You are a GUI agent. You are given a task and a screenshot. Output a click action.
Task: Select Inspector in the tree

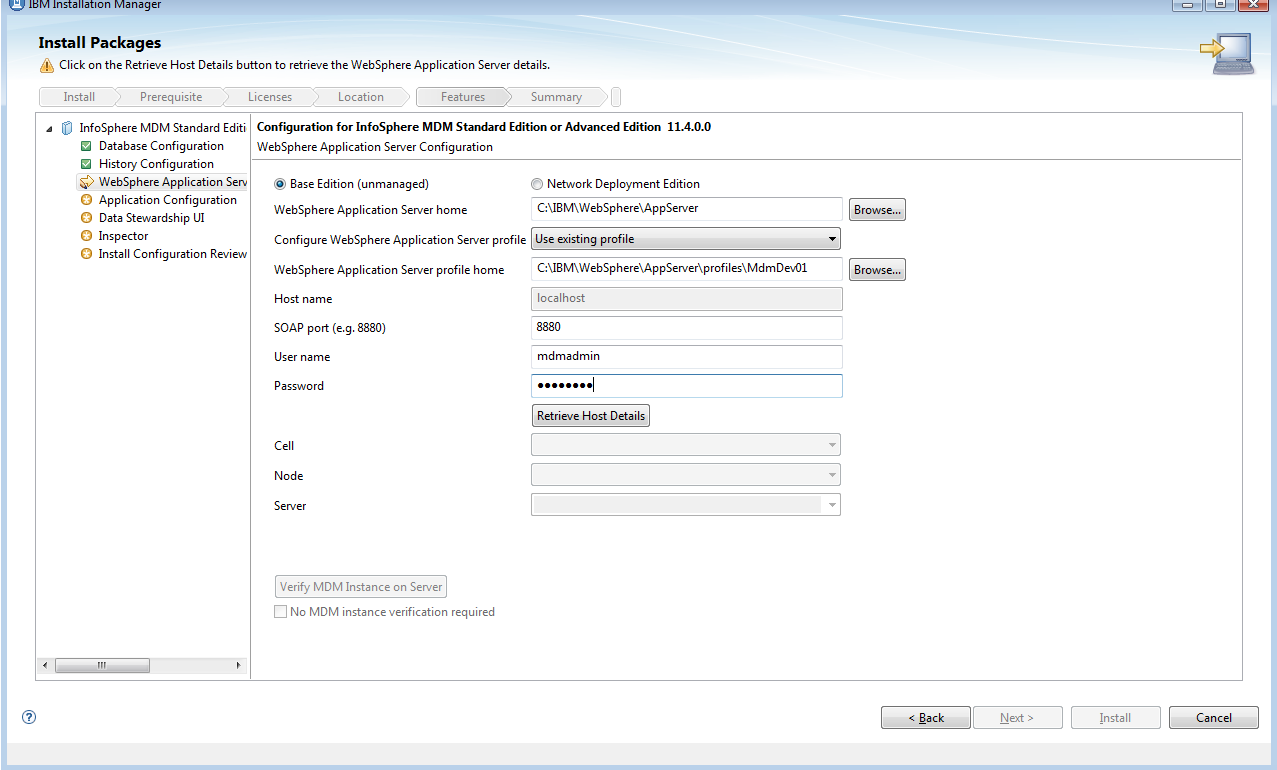point(123,236)
